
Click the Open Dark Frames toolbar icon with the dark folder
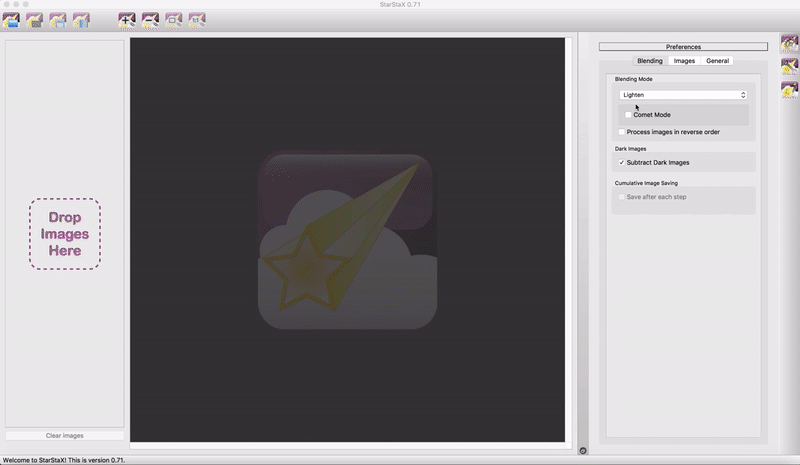click(35, 21)
